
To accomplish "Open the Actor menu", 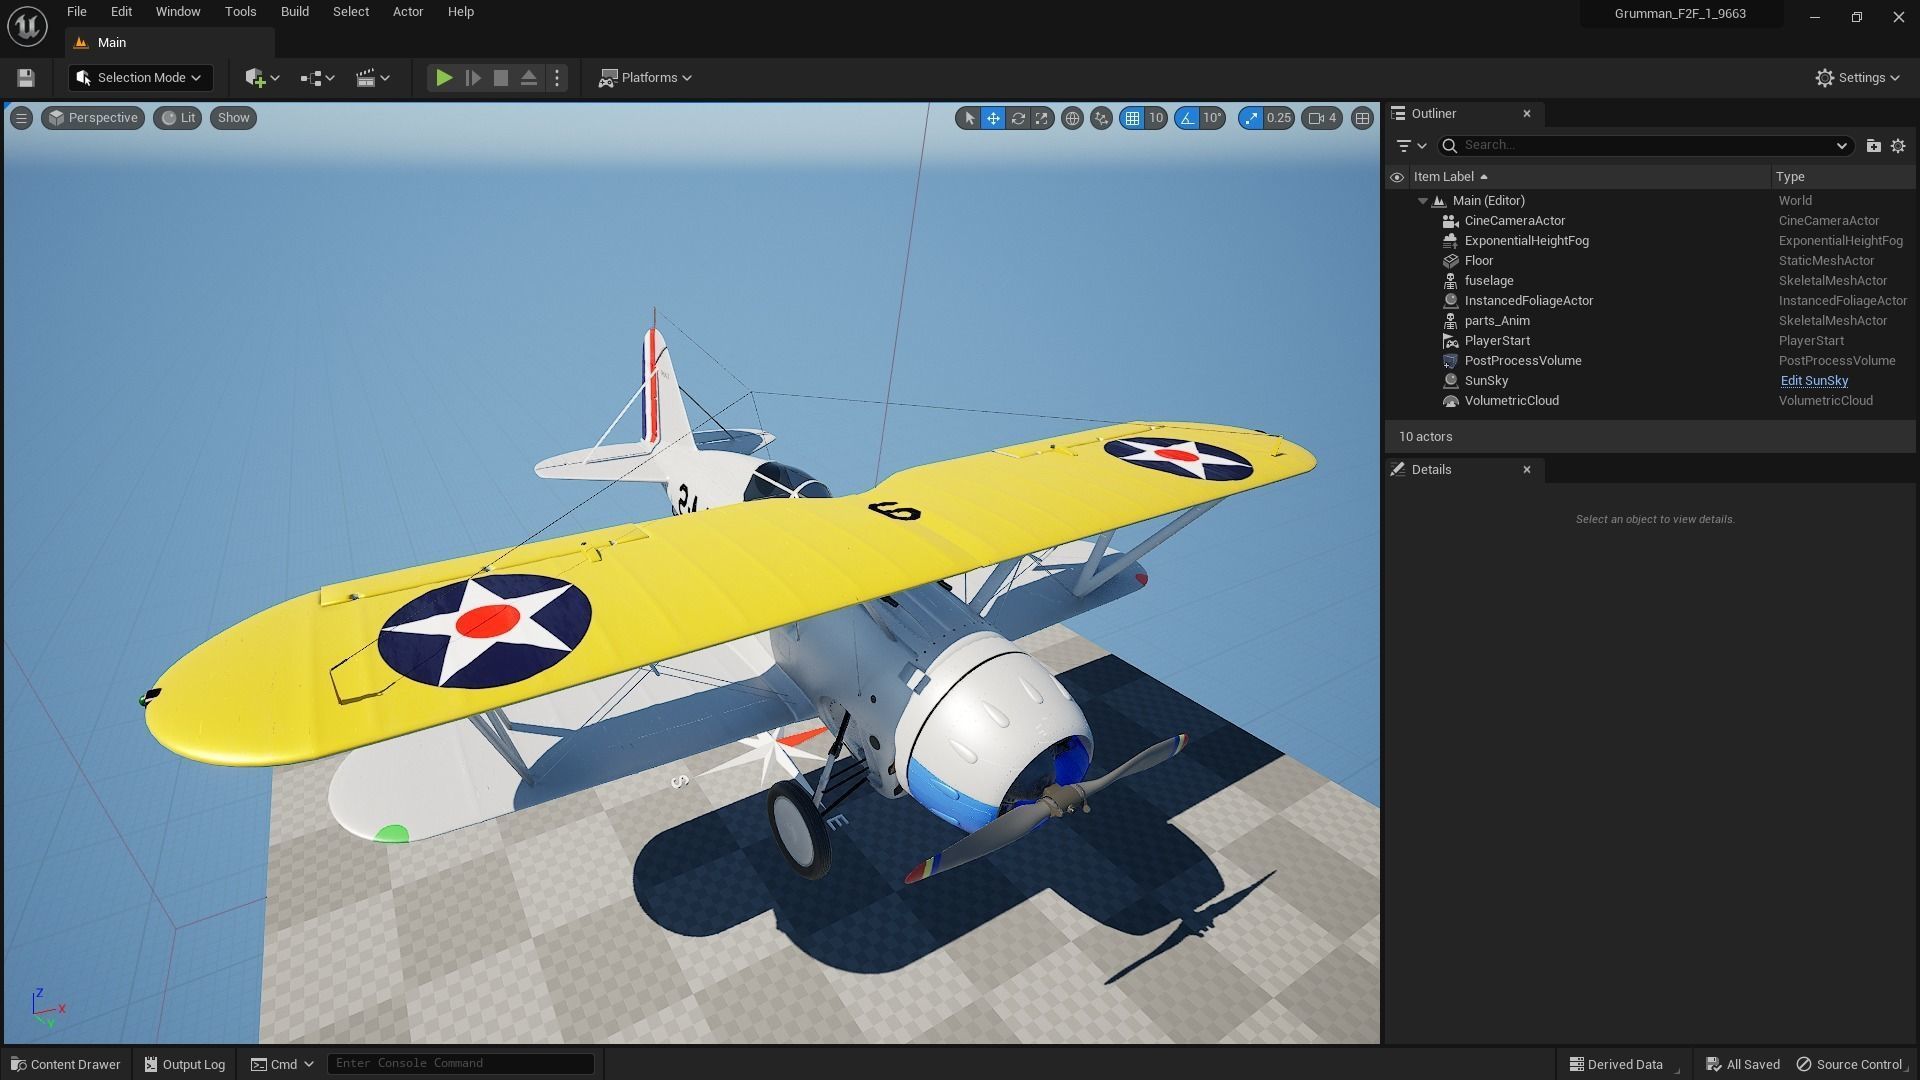I will click(408, 12).
